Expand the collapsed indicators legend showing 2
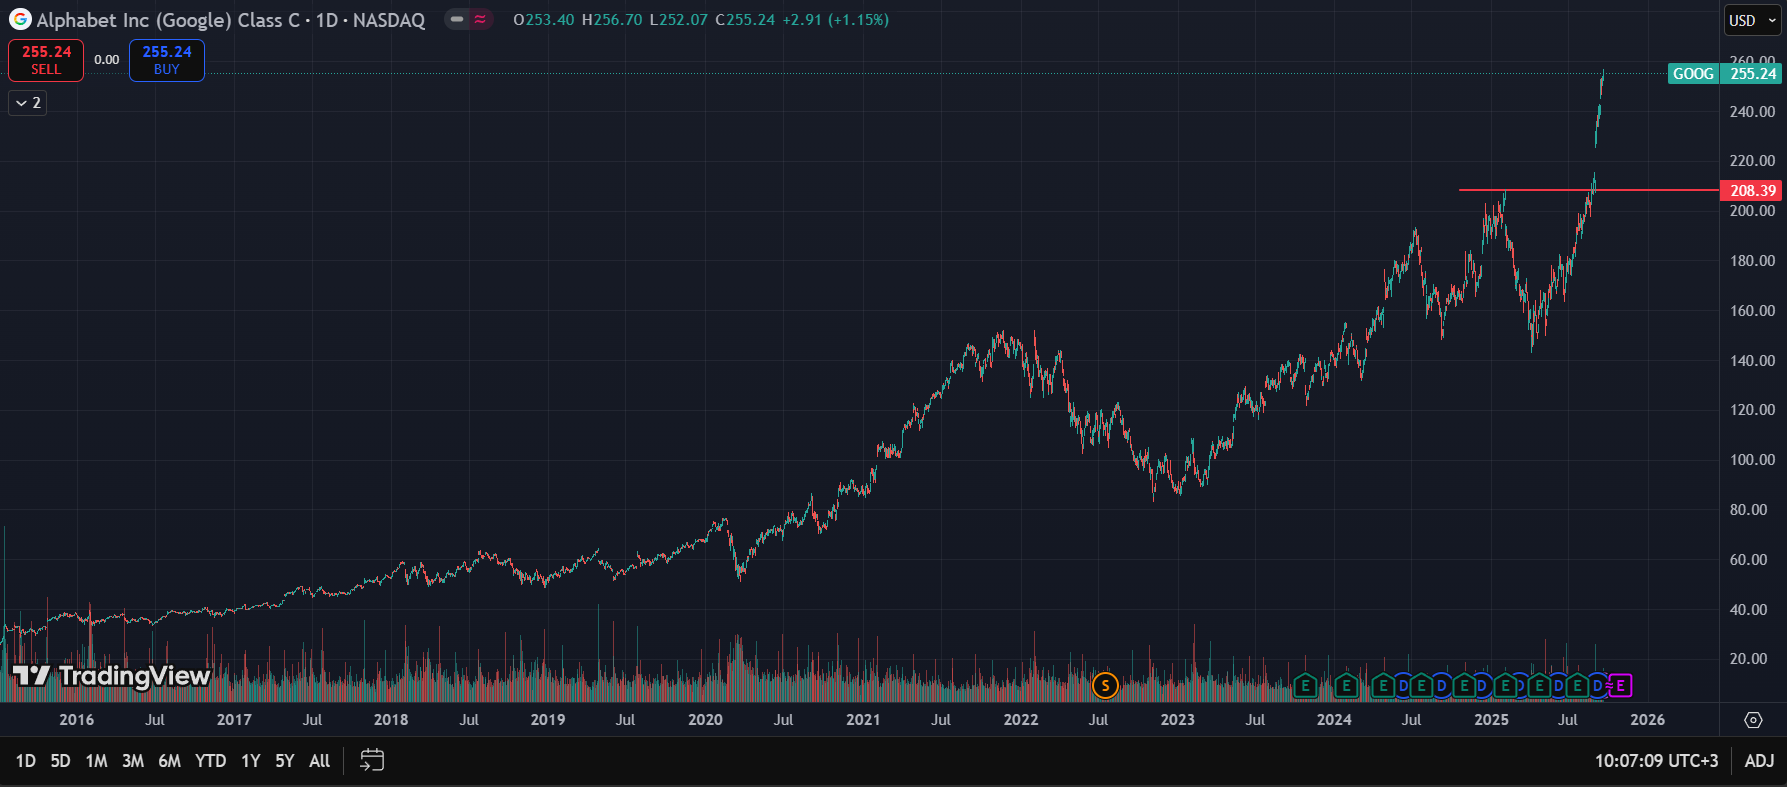This screenshot has height=787, width=1787. pos(28,103)
